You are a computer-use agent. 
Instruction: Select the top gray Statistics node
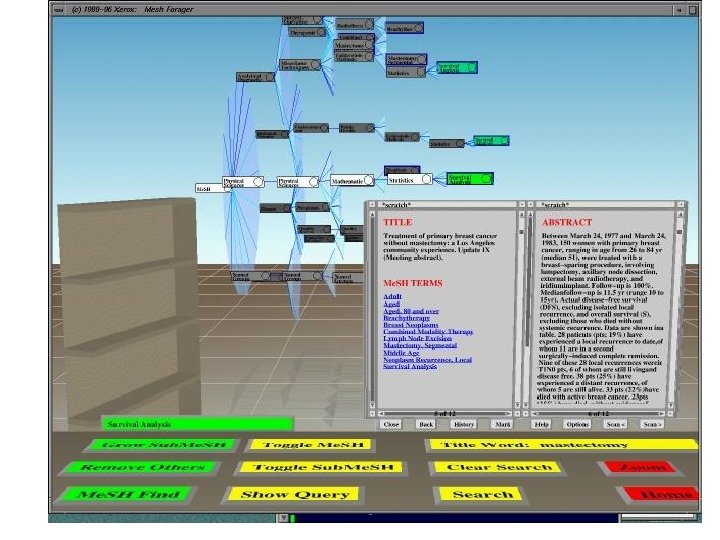406,73
